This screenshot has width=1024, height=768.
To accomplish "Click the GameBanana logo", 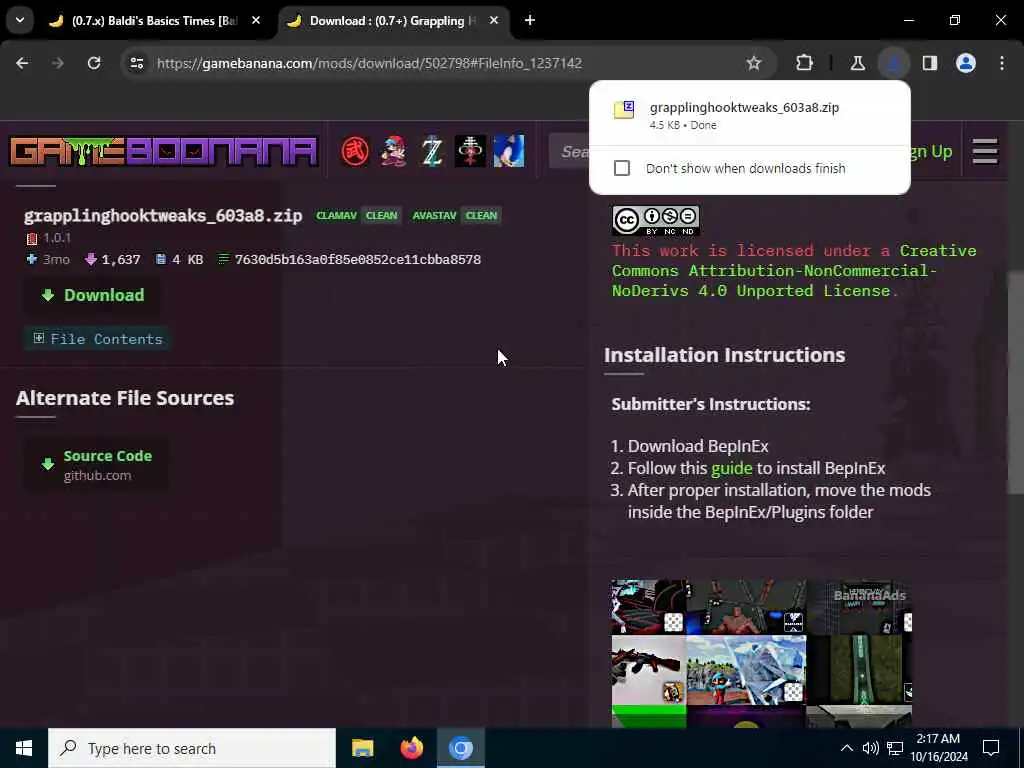I will click(163, 152).
